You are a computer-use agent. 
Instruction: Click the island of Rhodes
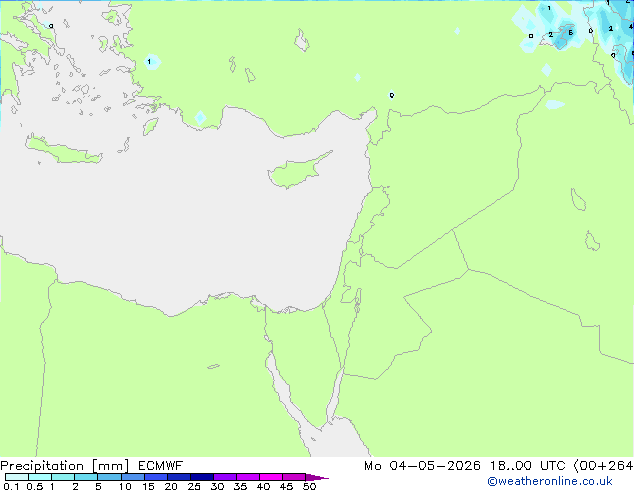[x=150, y=126]
